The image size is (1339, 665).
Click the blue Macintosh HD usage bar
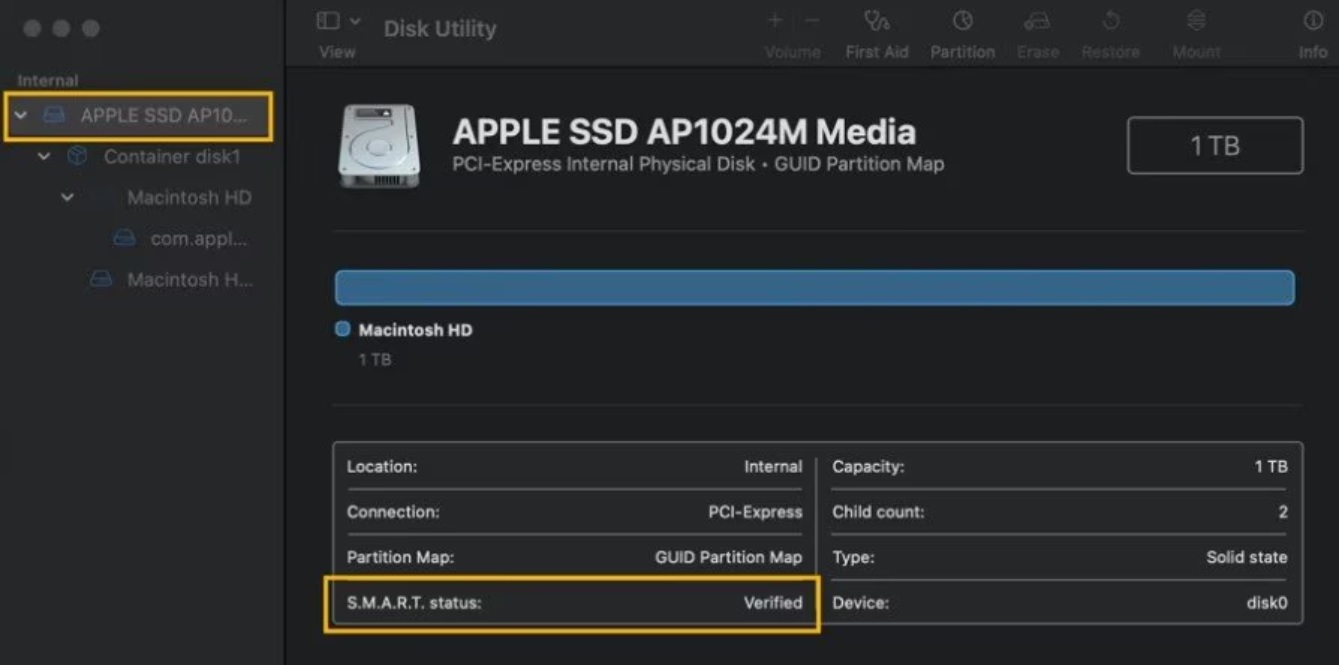tap(814, 288)
